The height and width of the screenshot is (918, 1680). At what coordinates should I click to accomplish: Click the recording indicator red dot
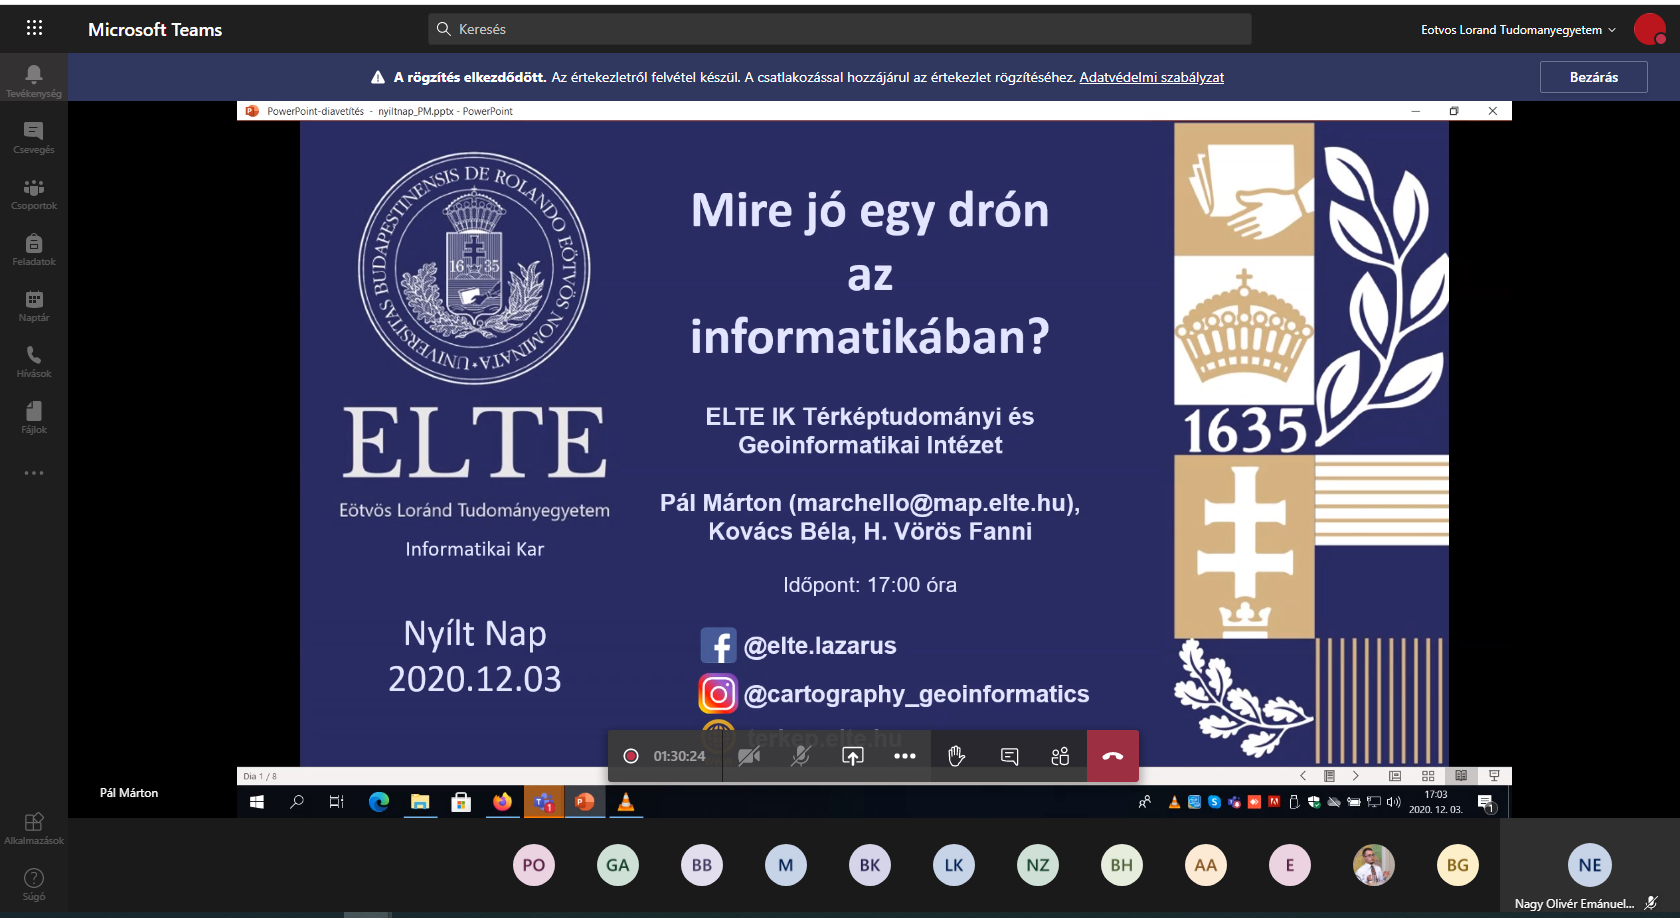click(x=631, y=756)
